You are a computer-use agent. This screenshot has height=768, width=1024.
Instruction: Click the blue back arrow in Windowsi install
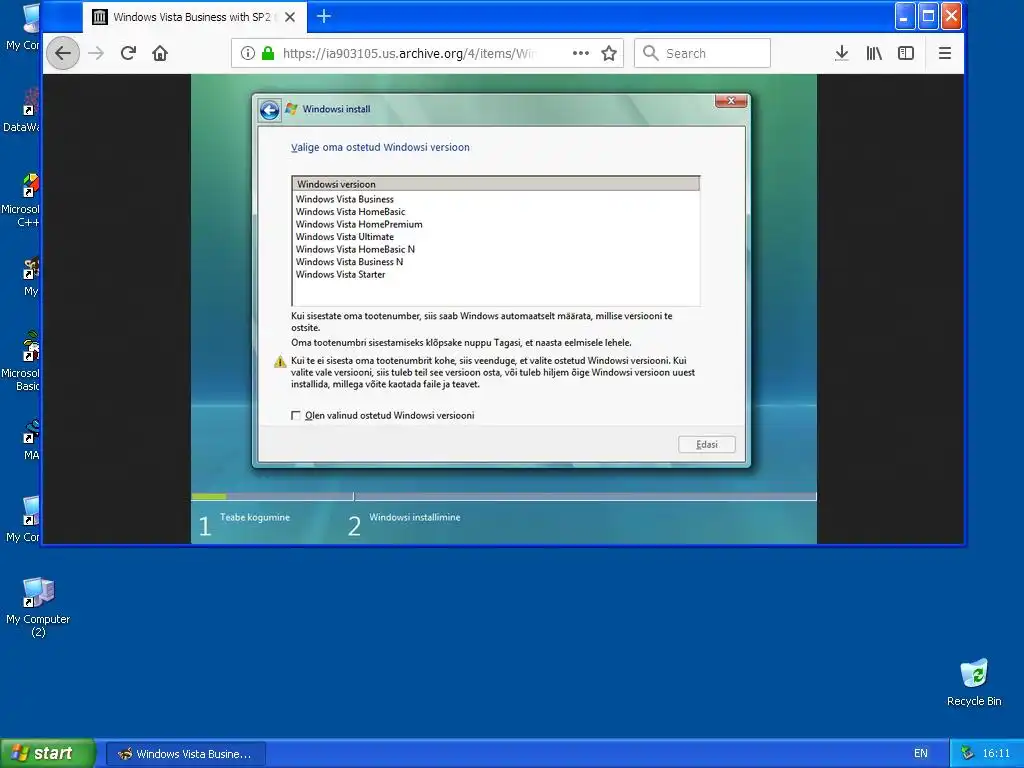[x=269, y=110]
